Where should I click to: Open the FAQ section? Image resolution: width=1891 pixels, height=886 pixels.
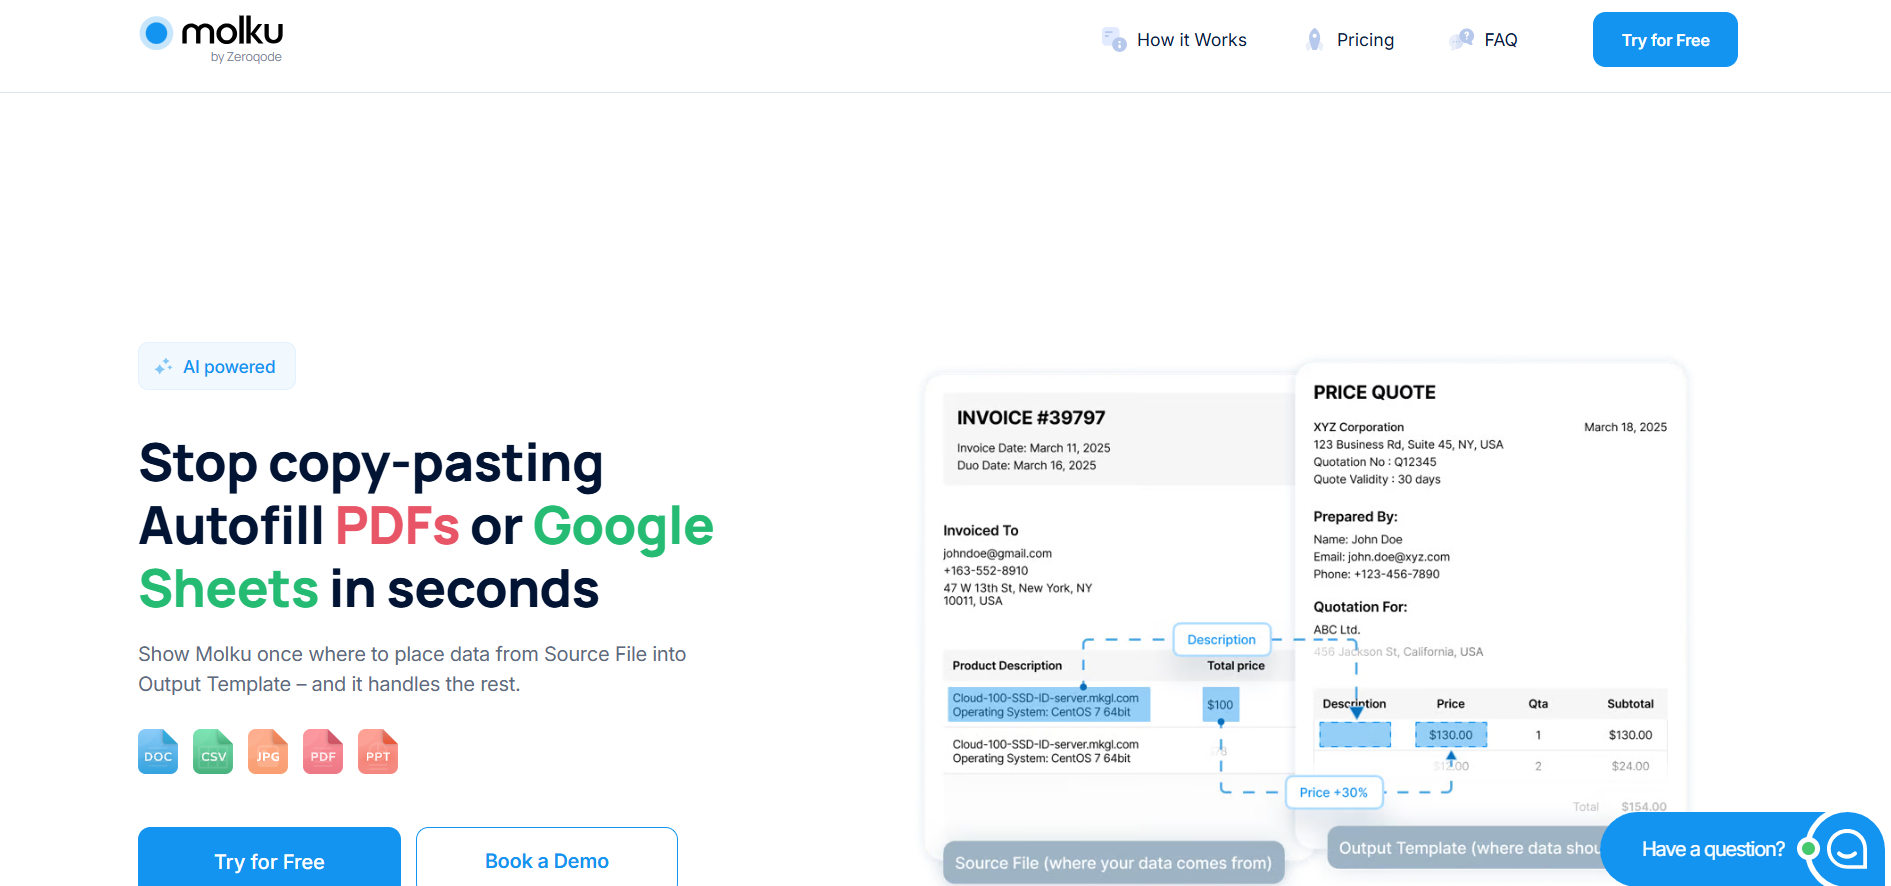click(x=1501, y=40)
